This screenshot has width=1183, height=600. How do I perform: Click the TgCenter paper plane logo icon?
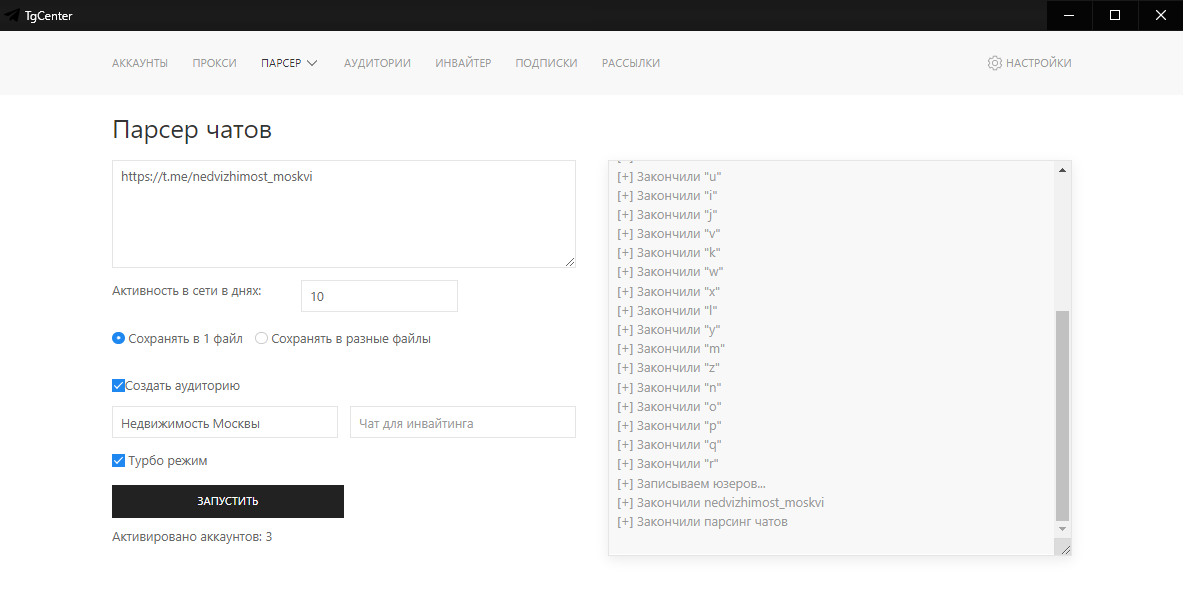12,15
